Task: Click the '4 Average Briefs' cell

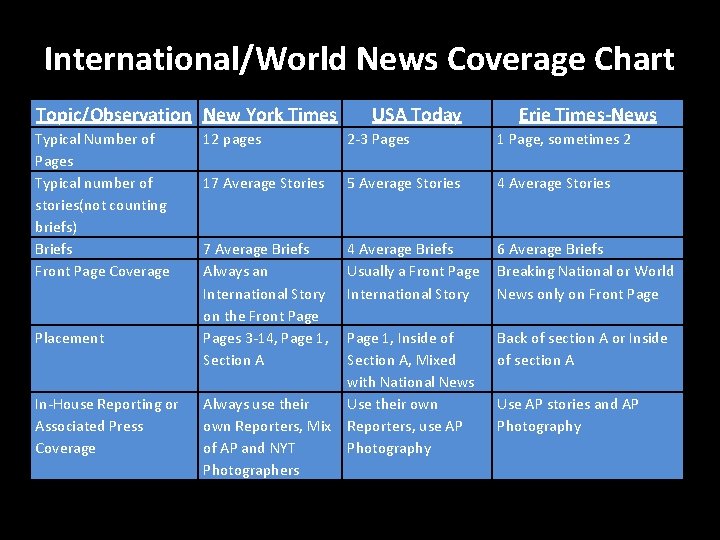Action: tap(417, 248)
